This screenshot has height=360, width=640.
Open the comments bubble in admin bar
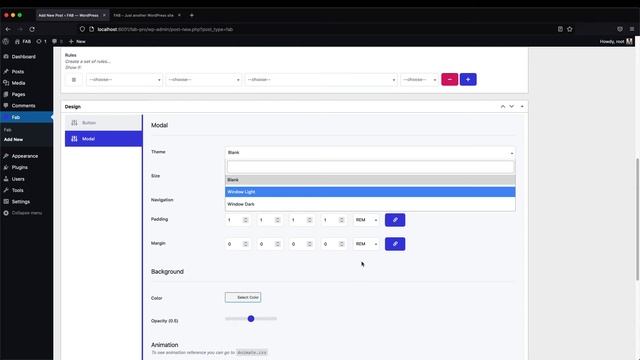tap(57, 41)
